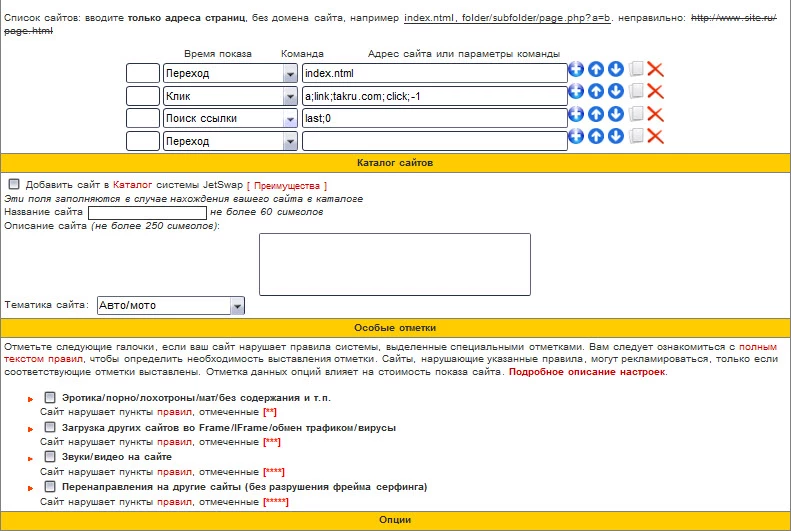The width and height of the screenshot is (791, 531).
Task: Move the last Переход row up
Action: [x=596, y=136]
